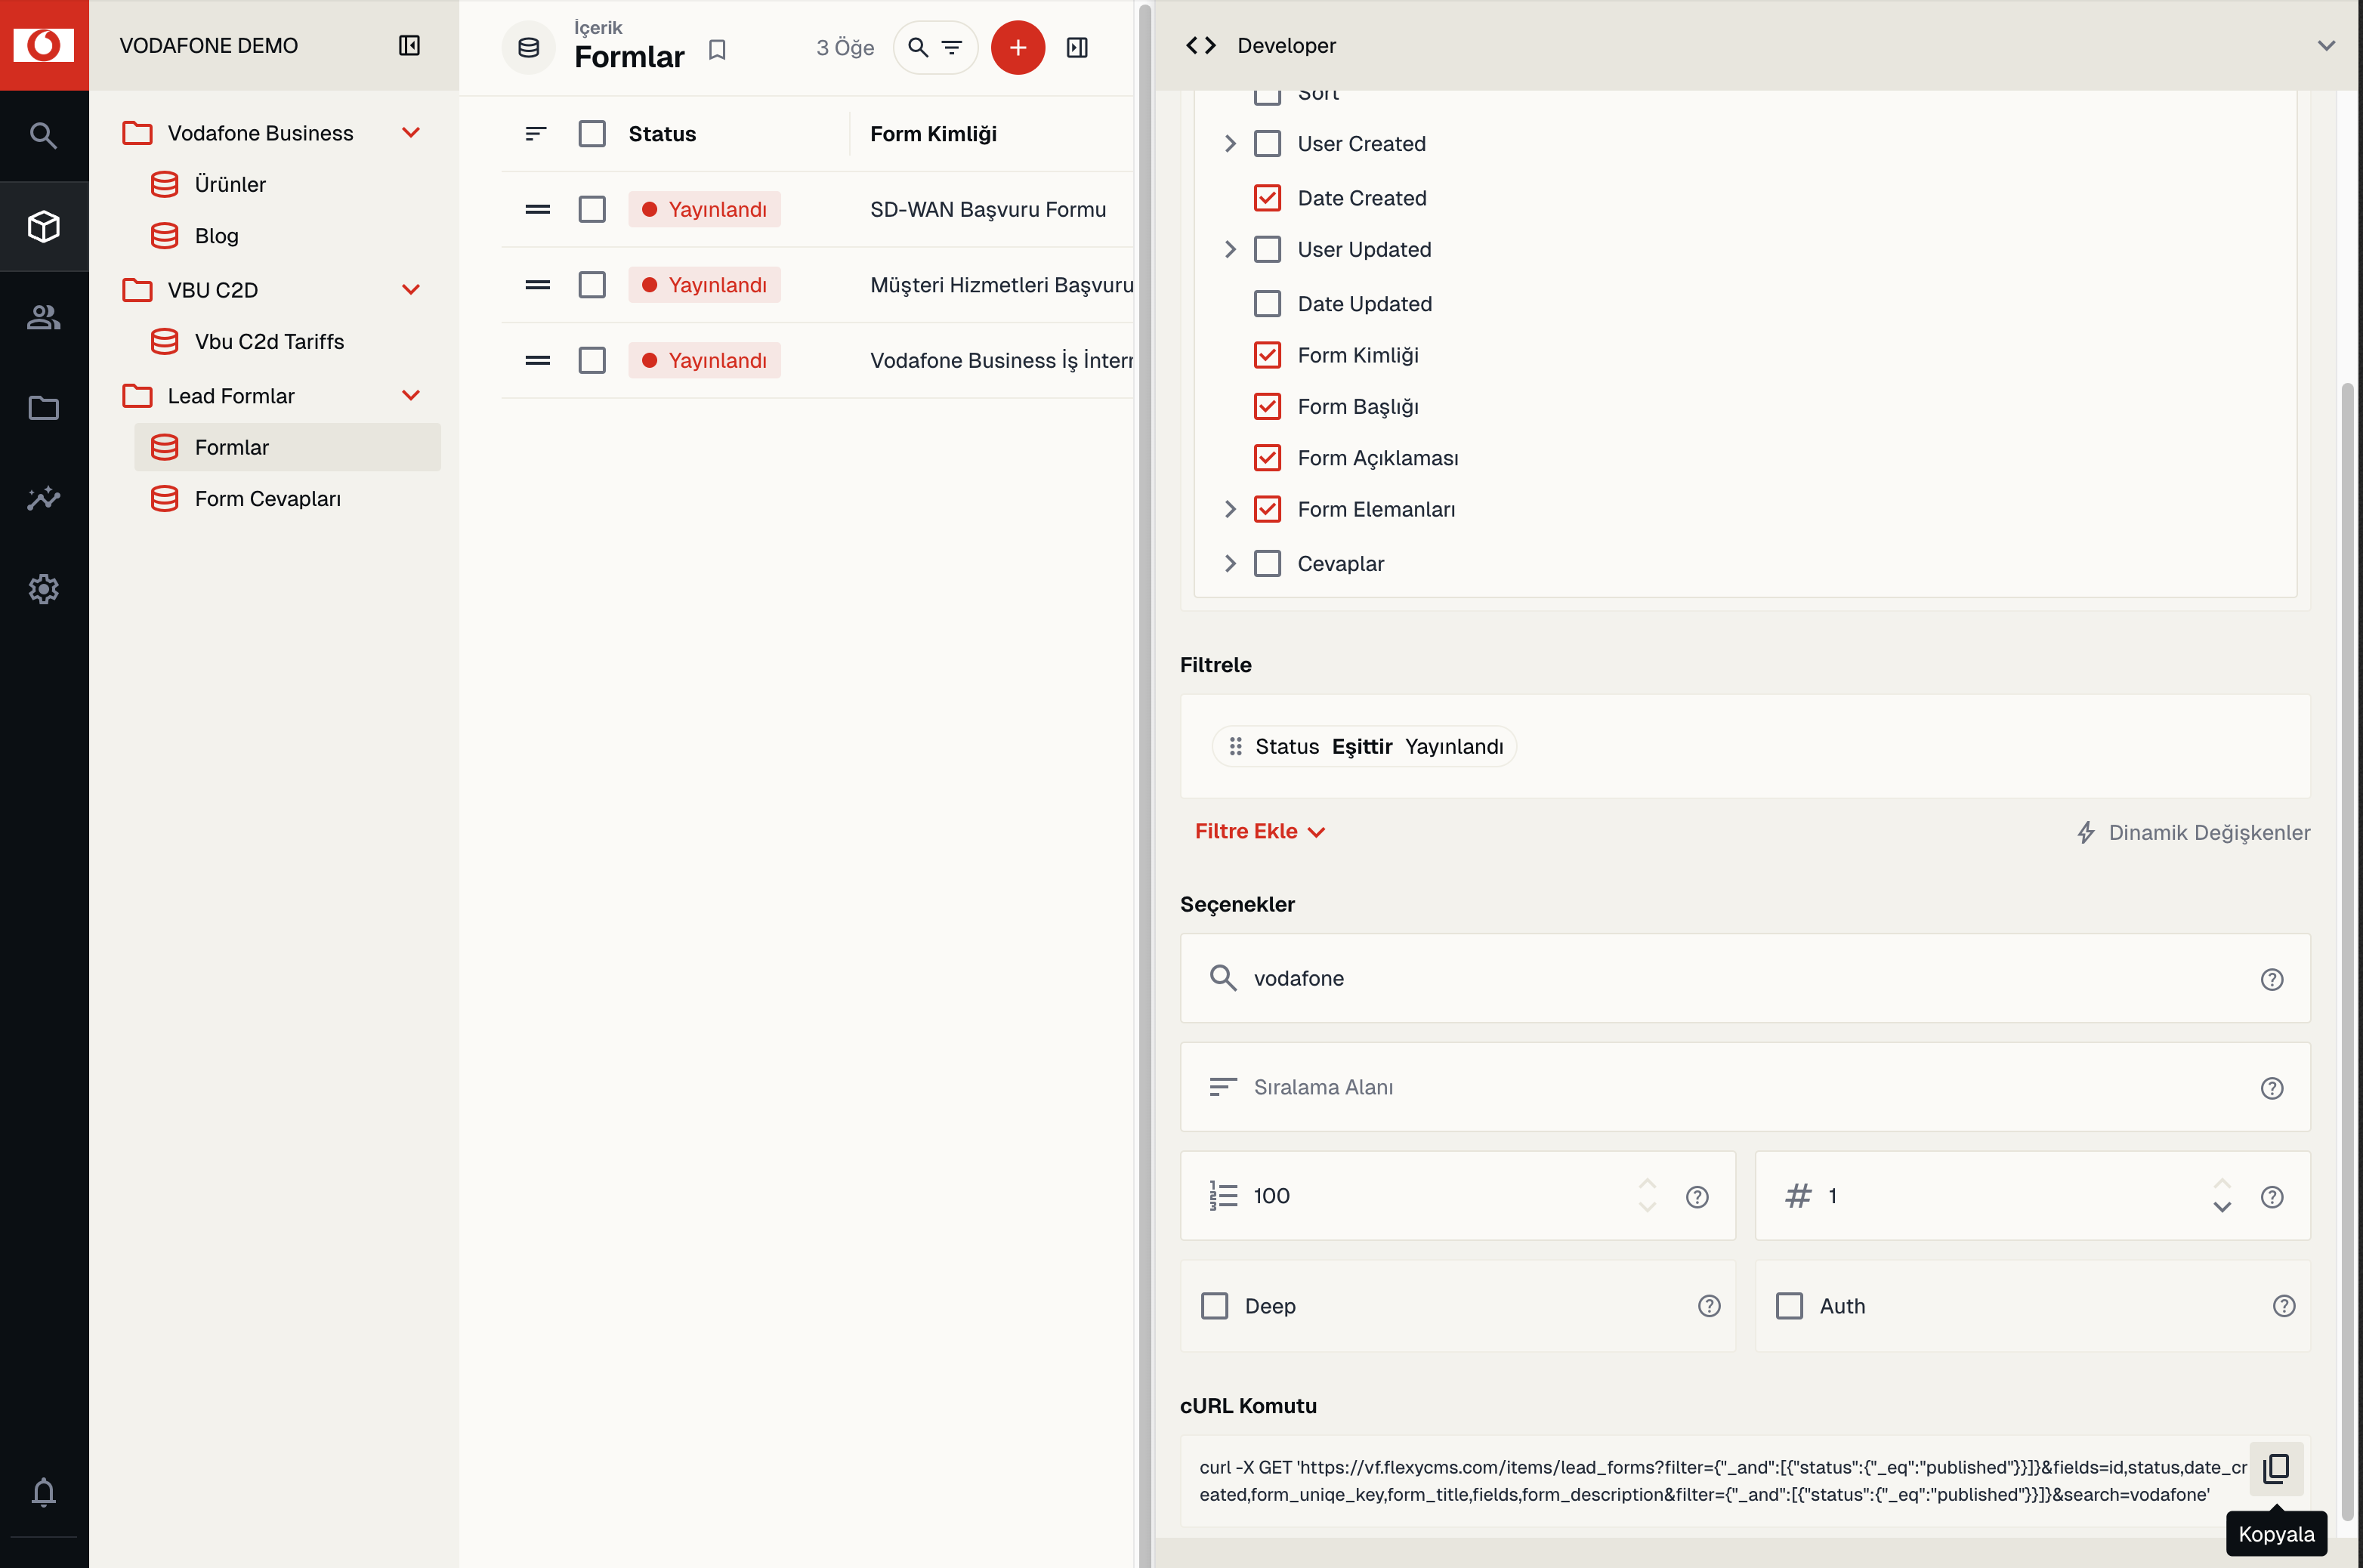Sort by the Form Kimliği column header

[933, 133]
